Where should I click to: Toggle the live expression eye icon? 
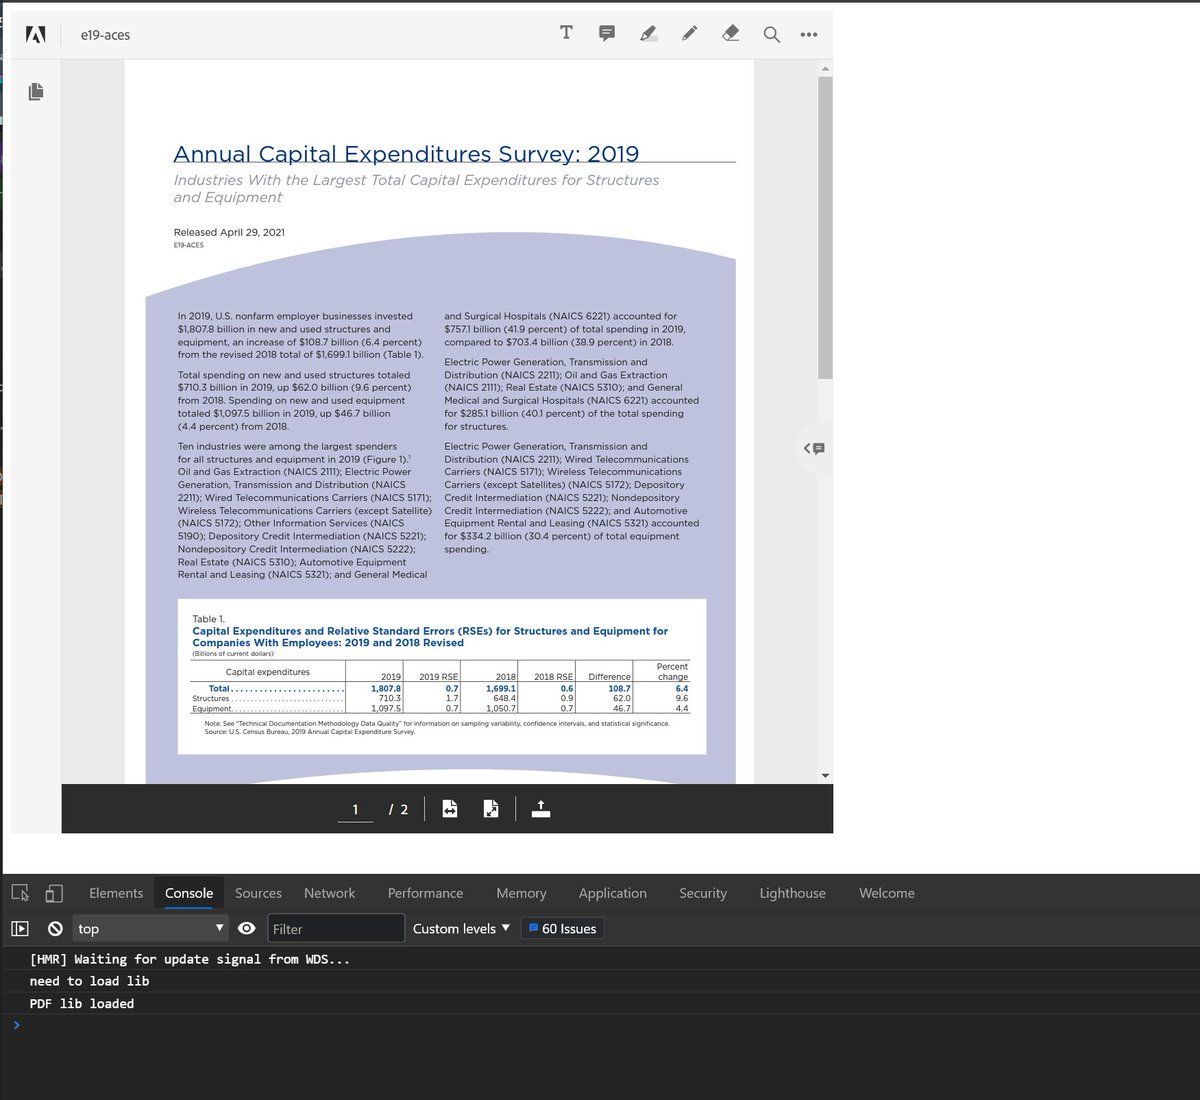(x=247, y=929)
